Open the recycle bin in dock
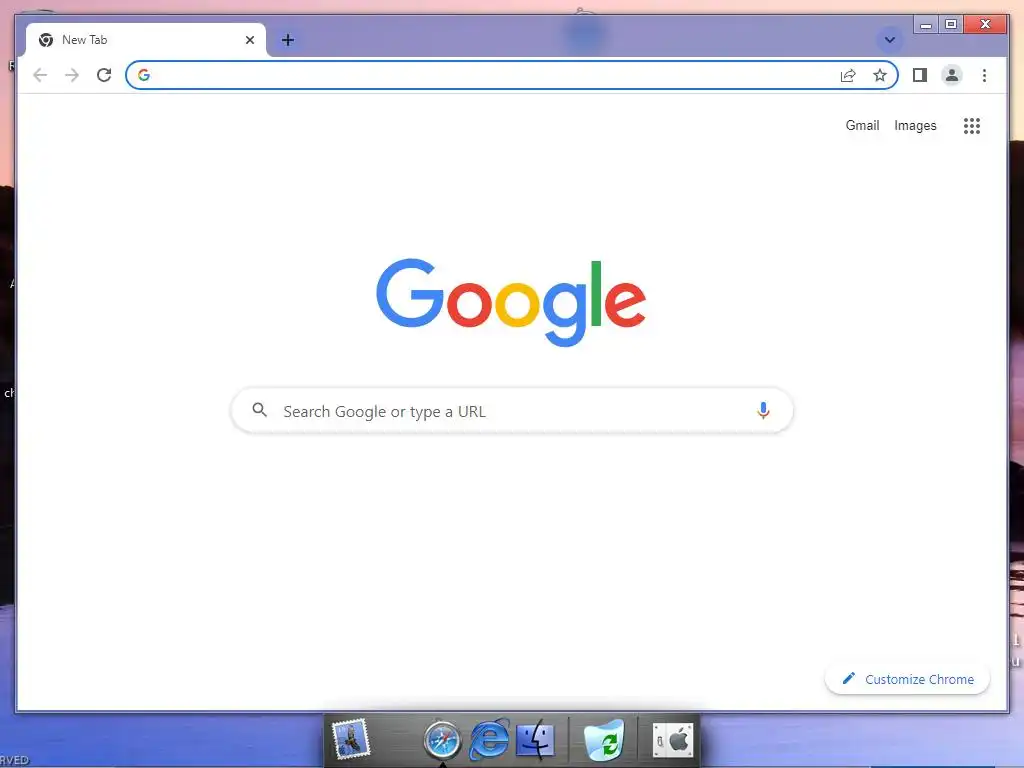 pos(603,741)
